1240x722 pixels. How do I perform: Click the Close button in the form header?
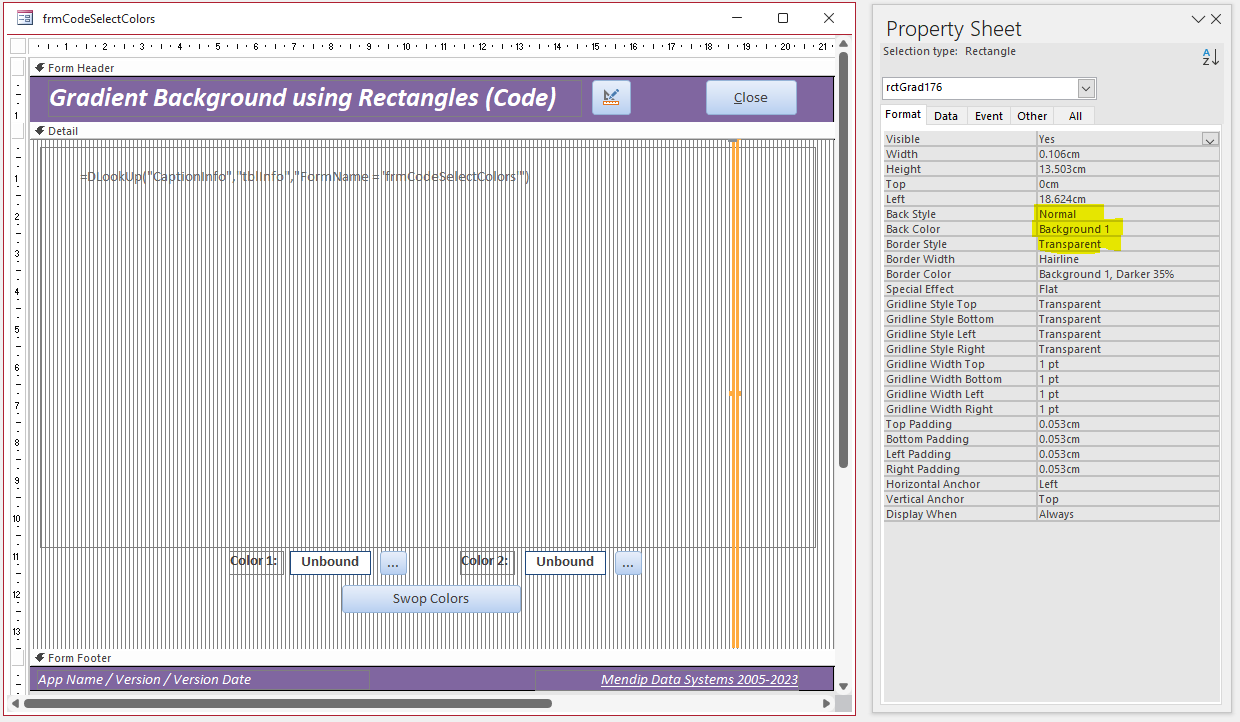(x=751, y=97)
